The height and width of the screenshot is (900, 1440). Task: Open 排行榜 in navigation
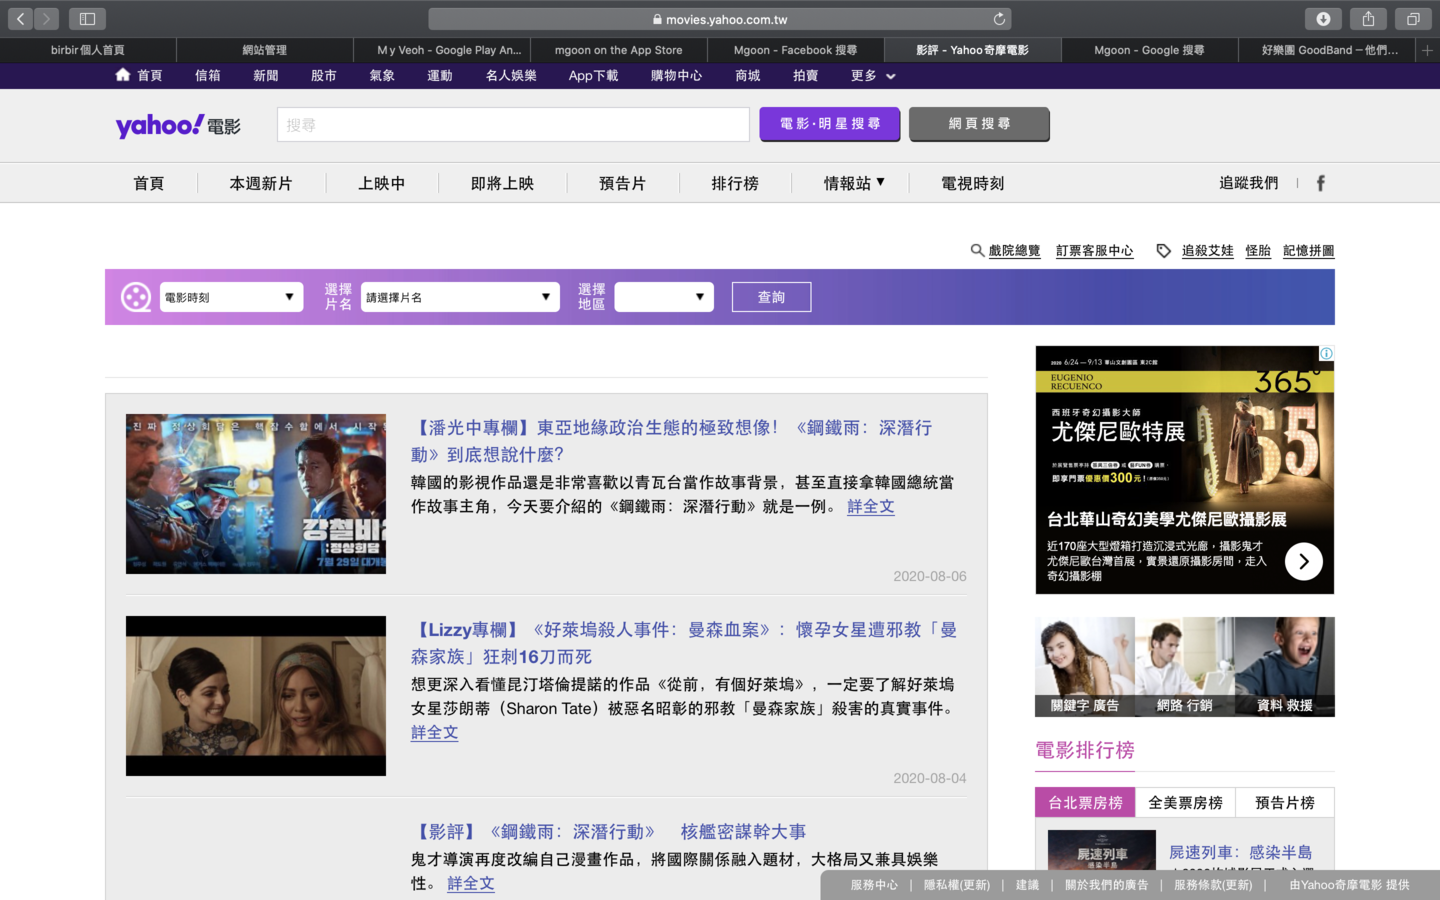(x=735, y=184)
